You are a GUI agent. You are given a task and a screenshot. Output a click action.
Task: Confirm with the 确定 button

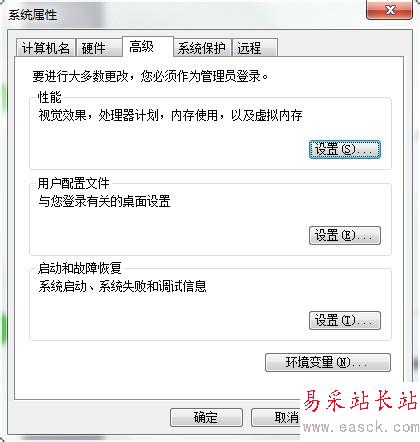click(206, 417)
